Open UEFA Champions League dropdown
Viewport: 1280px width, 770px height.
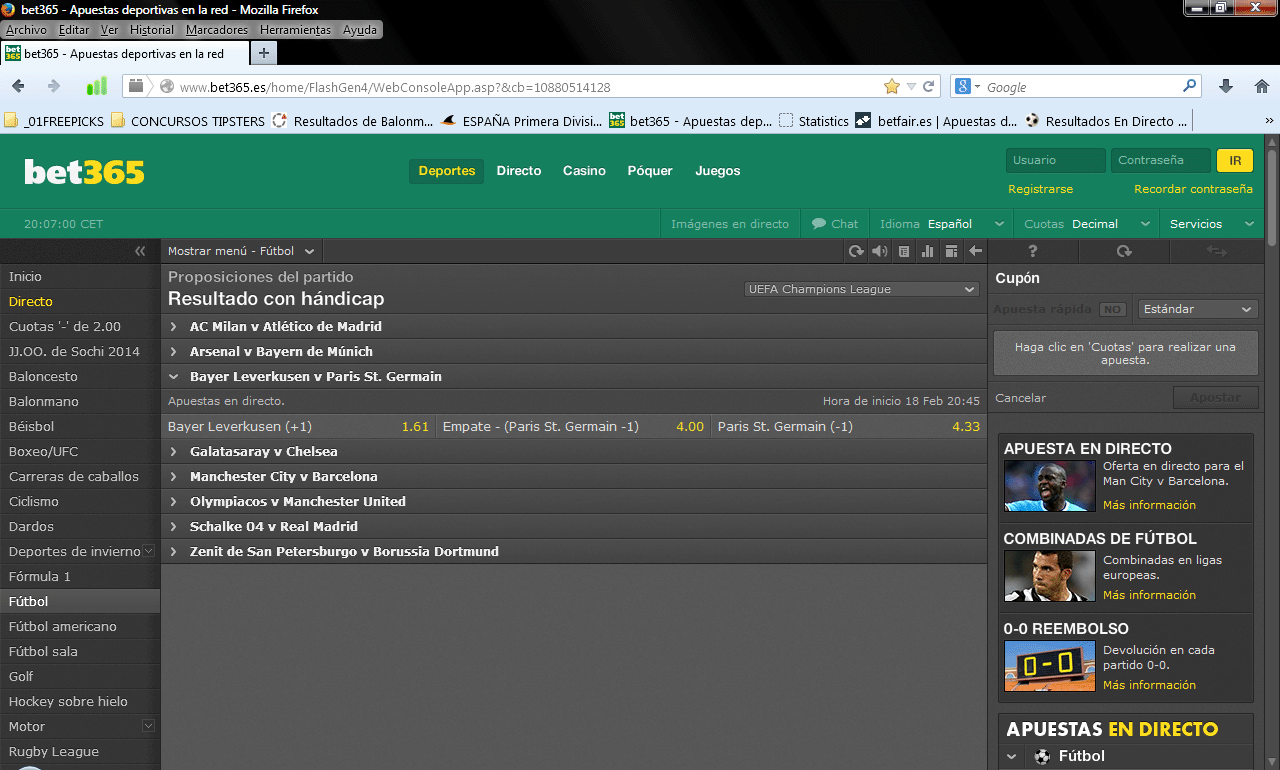(x=861, y=289)
